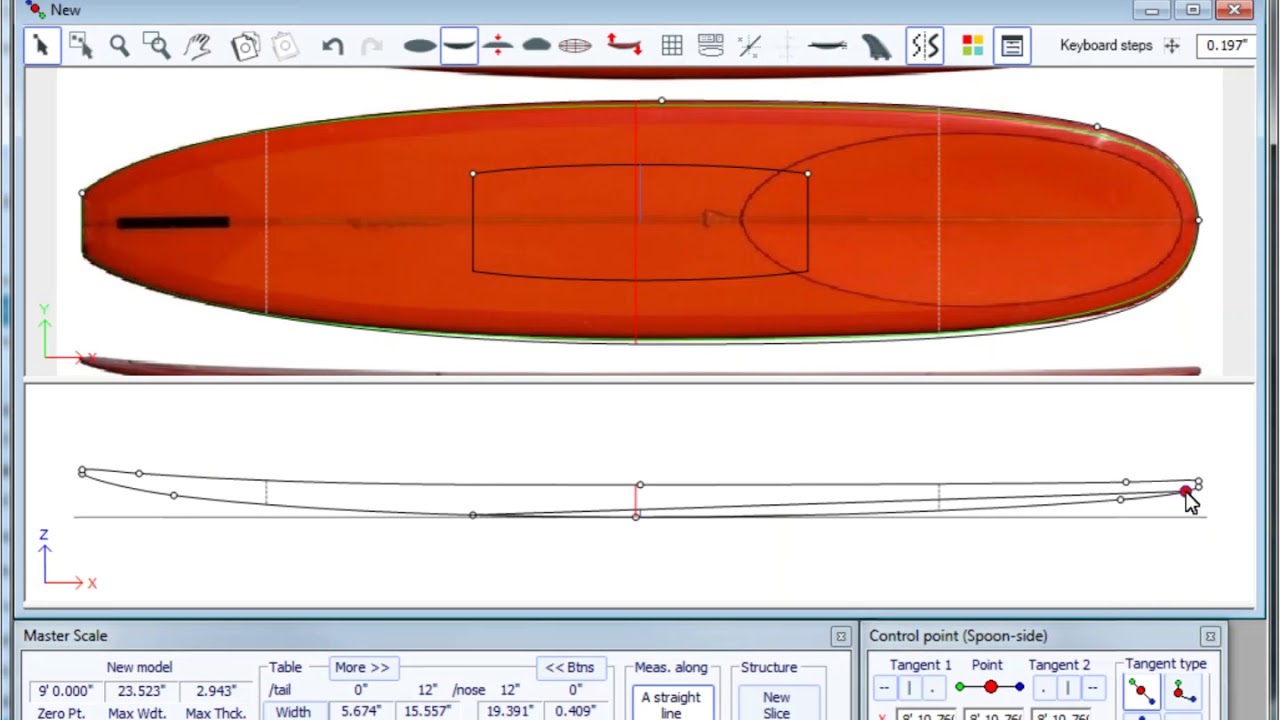Screen dimensions: 1280x720
Task: Show the solid 3D shape view
Action: [x=537, y=46]
